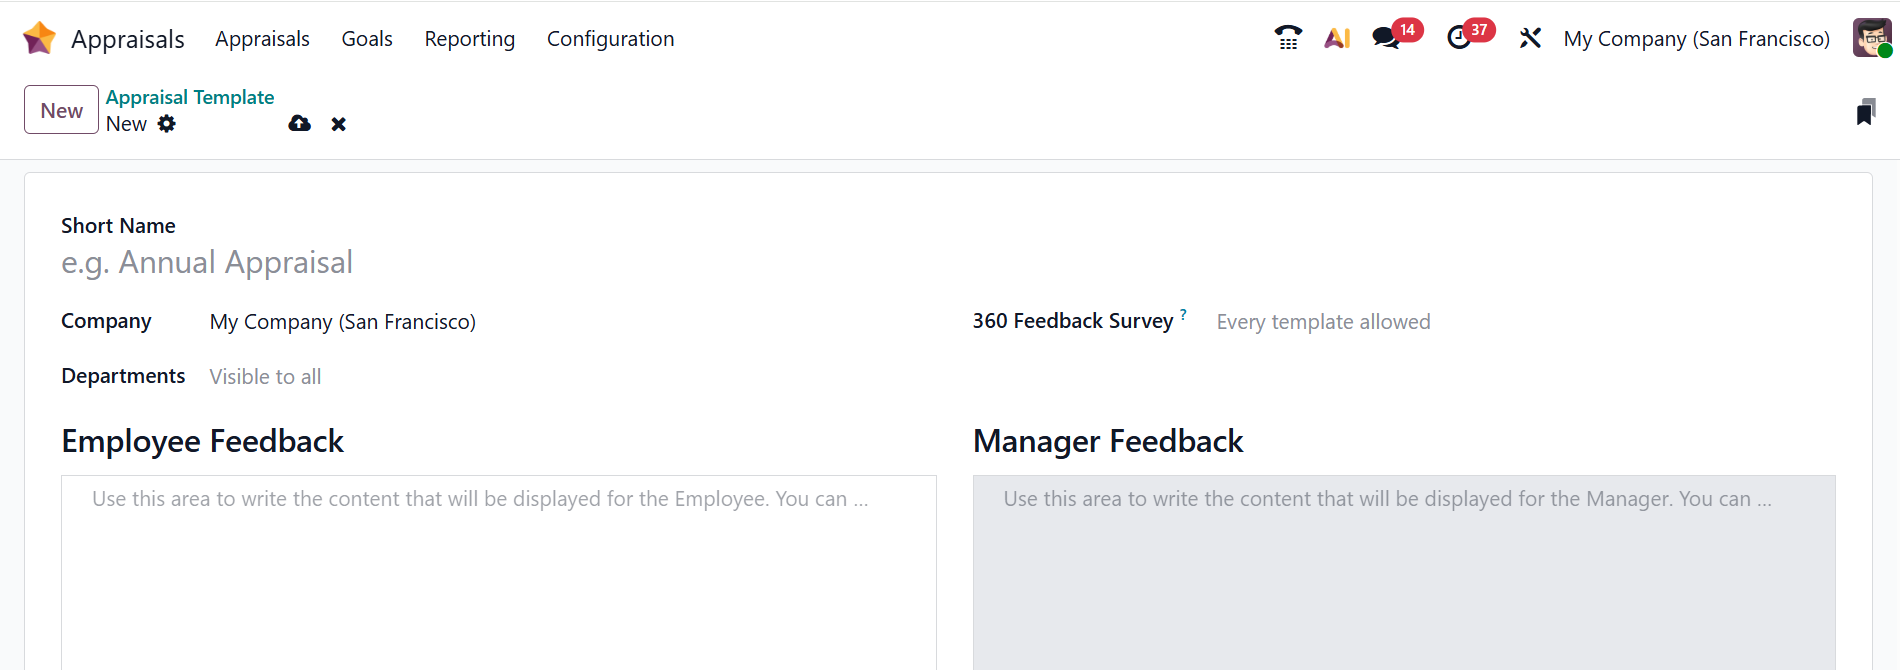Open the Discuss messages icon

point(1385,38)
